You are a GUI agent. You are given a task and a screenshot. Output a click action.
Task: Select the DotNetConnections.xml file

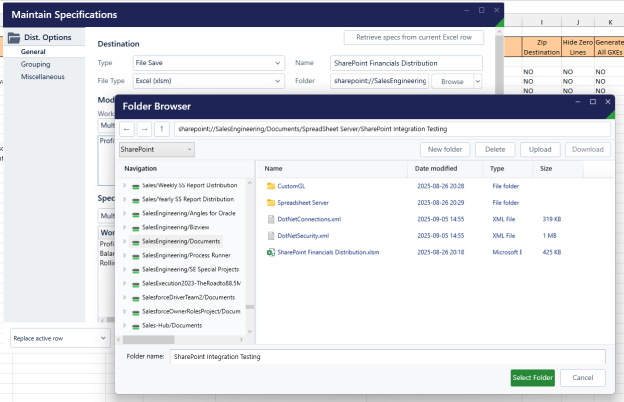click(312, 218)
